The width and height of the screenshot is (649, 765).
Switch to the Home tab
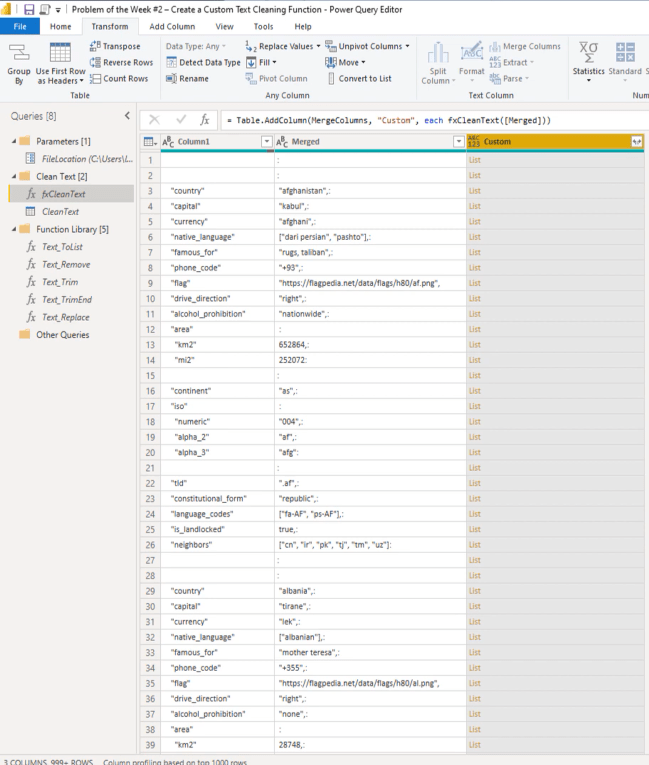click(x=61, y=26)
